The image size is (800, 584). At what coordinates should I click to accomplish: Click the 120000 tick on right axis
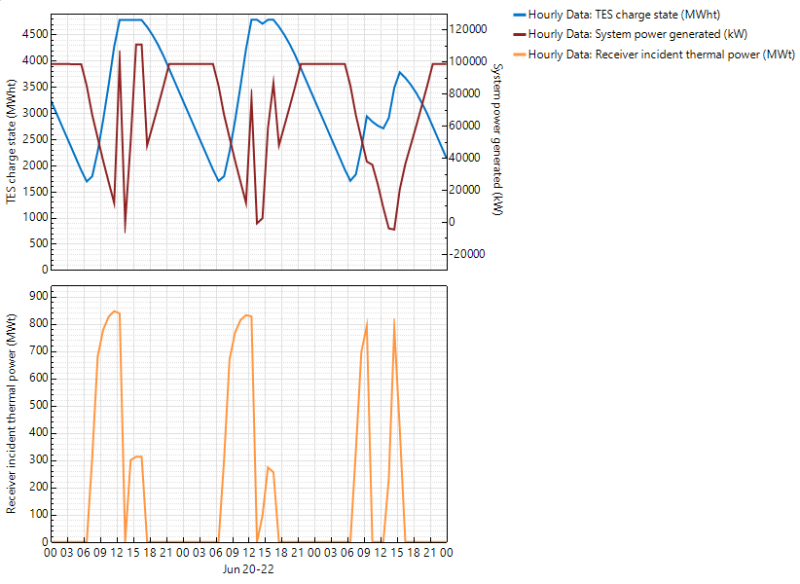click(468, 29)
